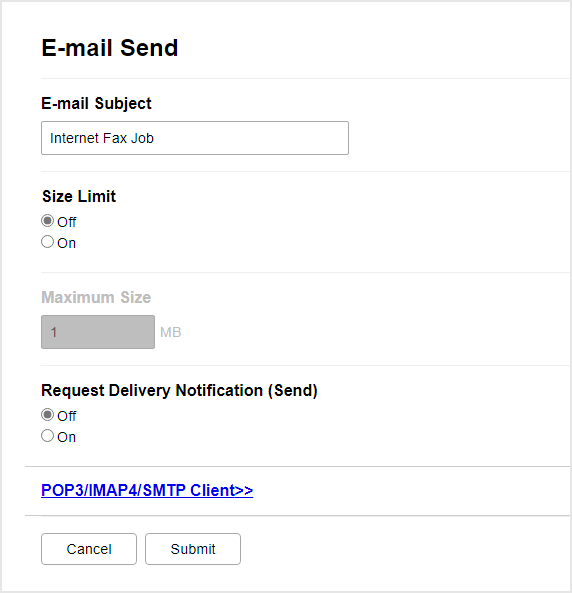The height and width of the screenshot is (593, 572).
Task: Submit the E-mail Send settings
Action: point(193,549)
